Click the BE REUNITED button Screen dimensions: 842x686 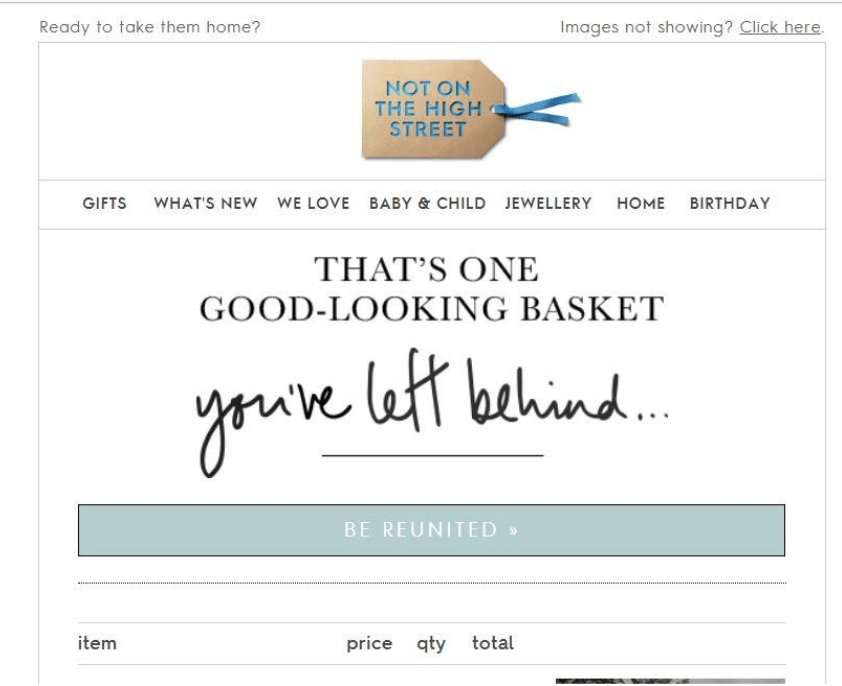pyautogui.click(x=431, y=530)
